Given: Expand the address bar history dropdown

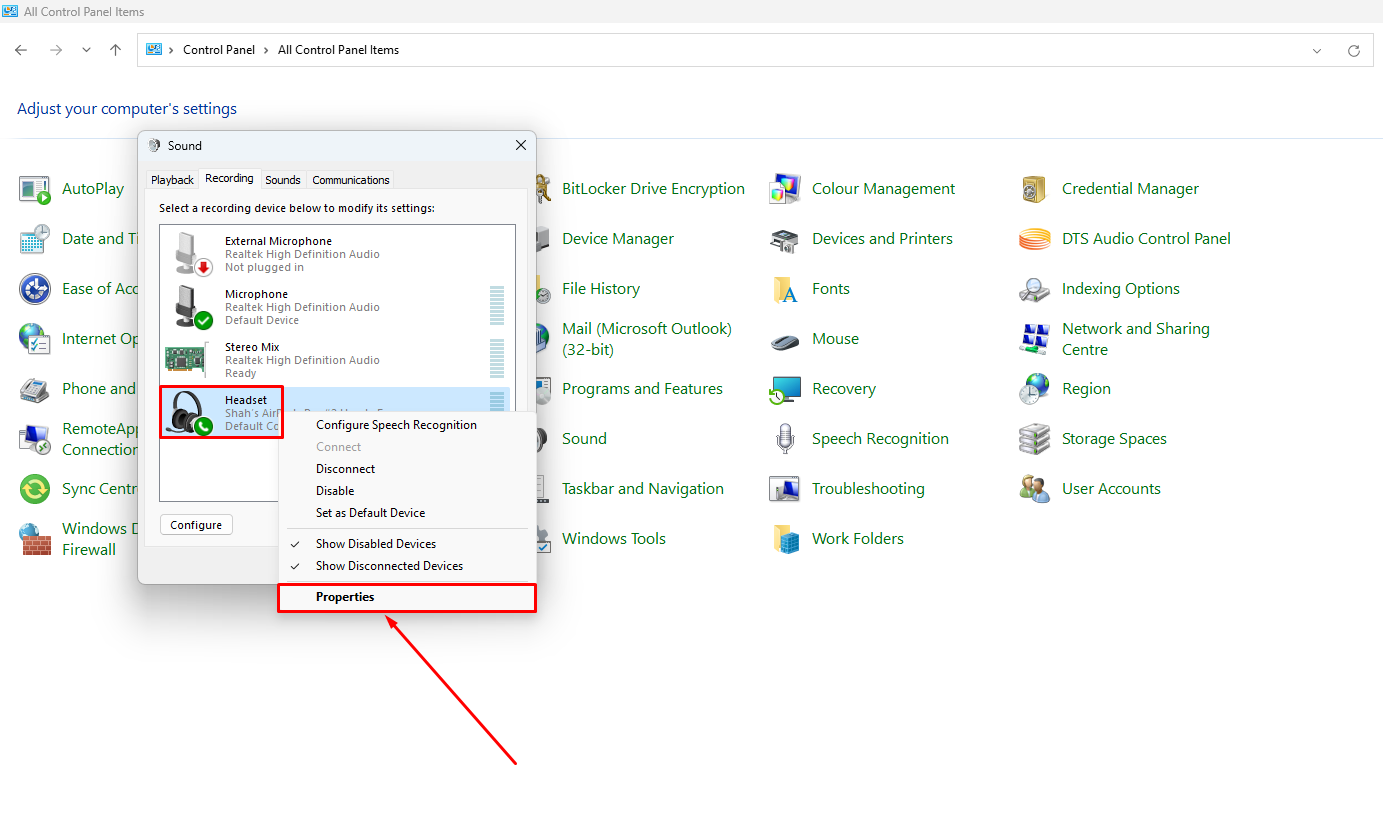Looking at the screenshot, I should [1317, 50].
